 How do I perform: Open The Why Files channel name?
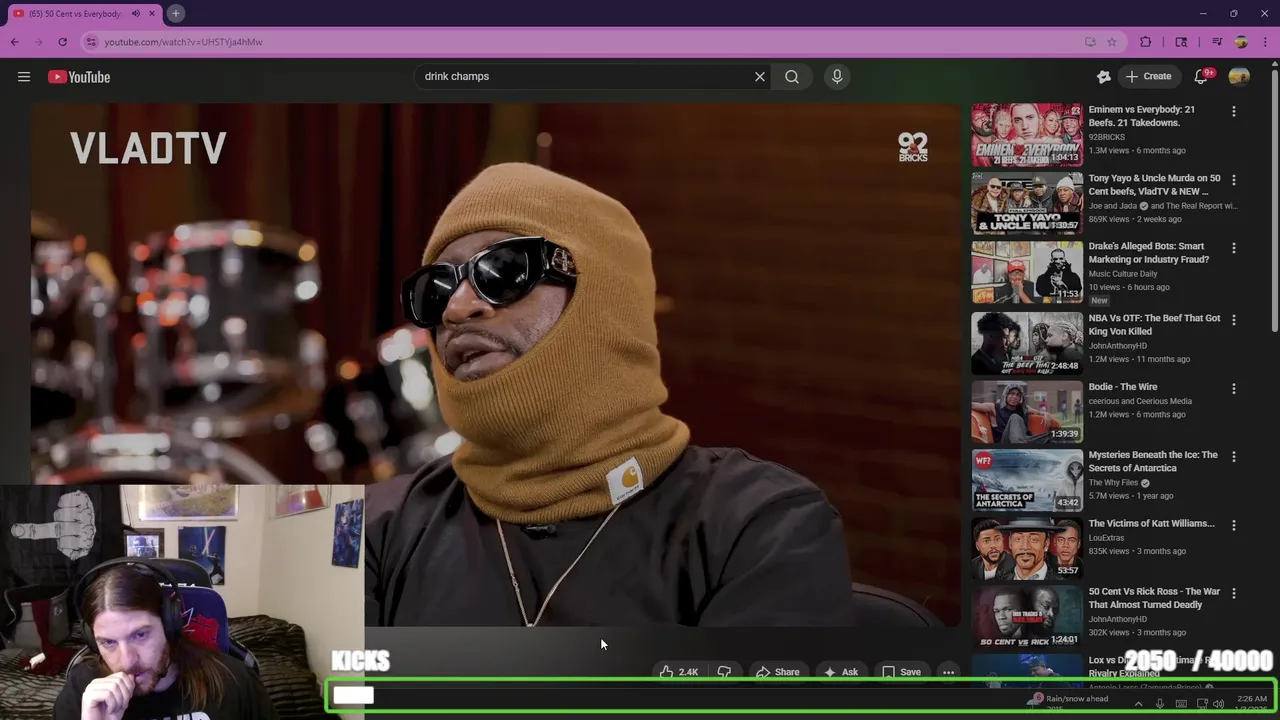1114,483
